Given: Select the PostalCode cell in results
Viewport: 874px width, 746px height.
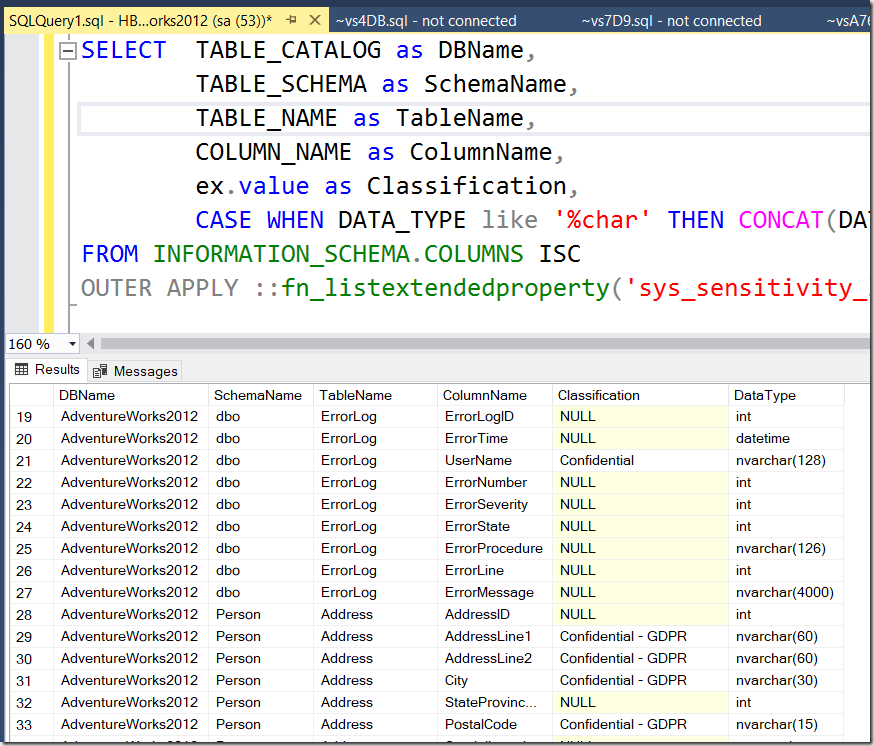Looking at the screenshot, I should coord(480,725).
